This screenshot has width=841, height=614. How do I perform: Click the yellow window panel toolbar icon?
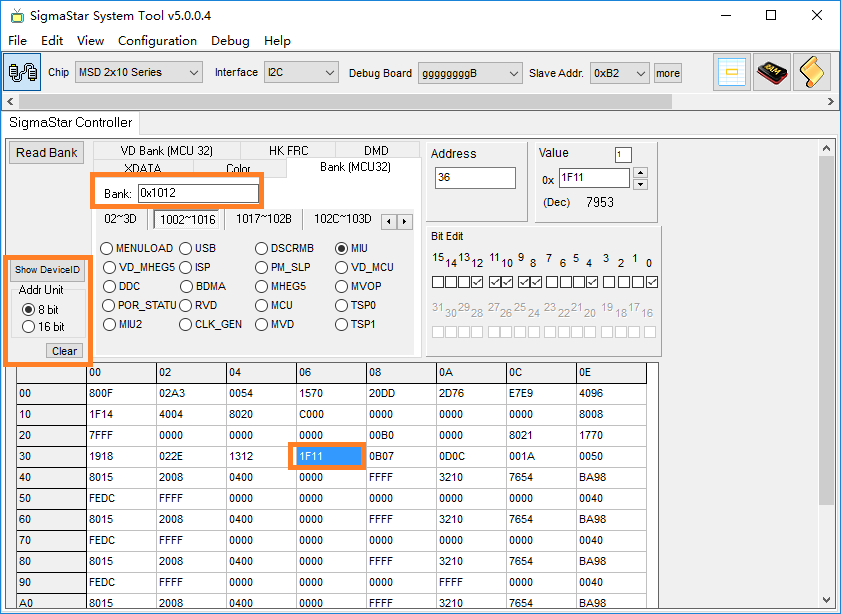pos(733,73)
